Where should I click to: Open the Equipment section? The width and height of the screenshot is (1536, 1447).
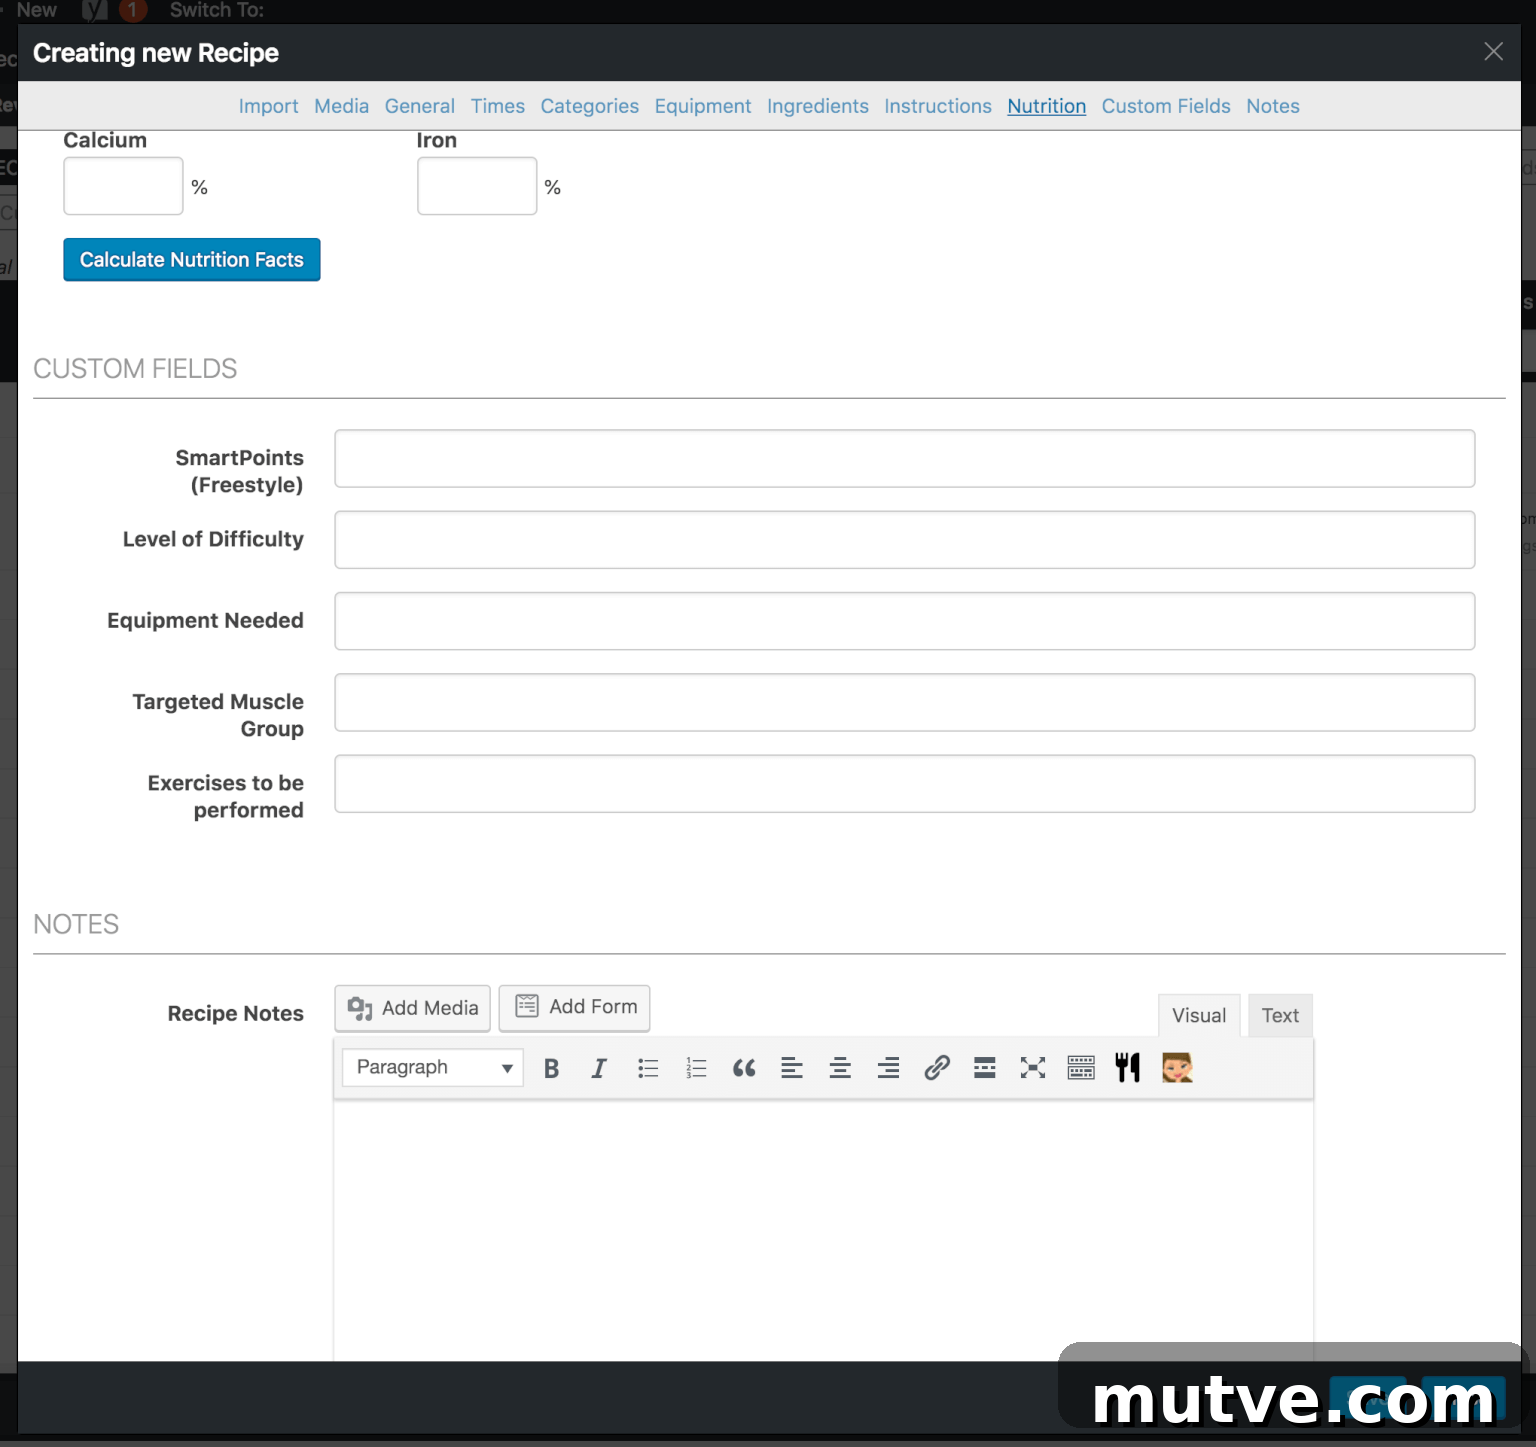coord(702,106)
